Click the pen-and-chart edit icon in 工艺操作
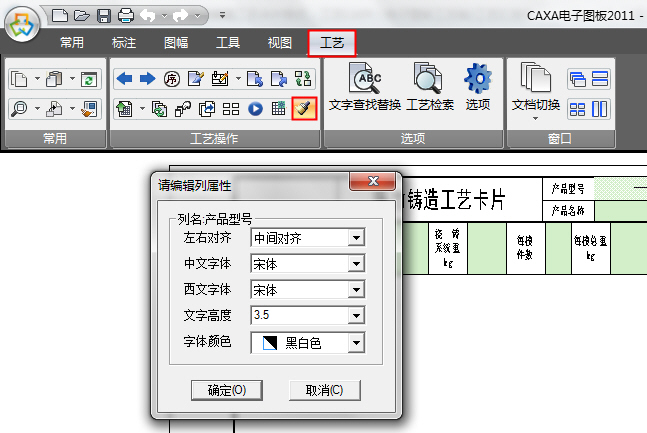647x433 pixels. tap(220, 78)
